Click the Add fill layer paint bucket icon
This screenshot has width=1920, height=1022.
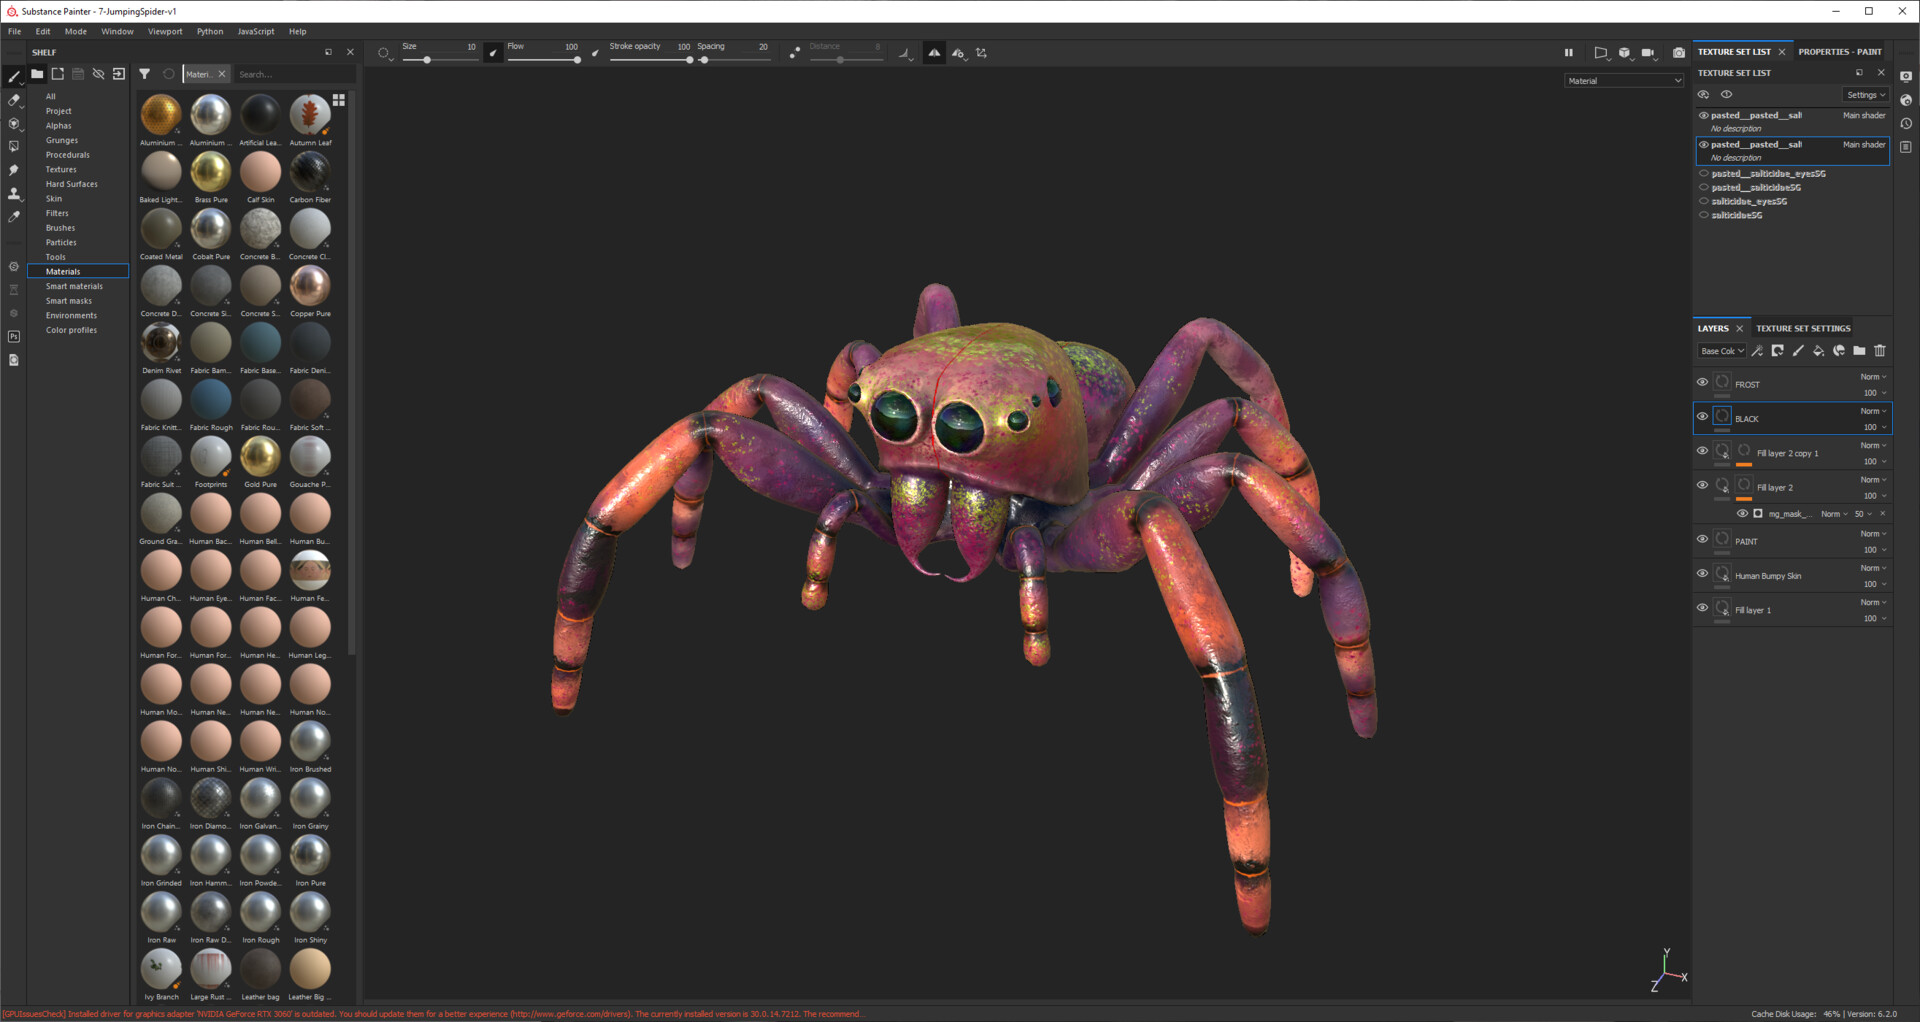tap(1818, 351)
